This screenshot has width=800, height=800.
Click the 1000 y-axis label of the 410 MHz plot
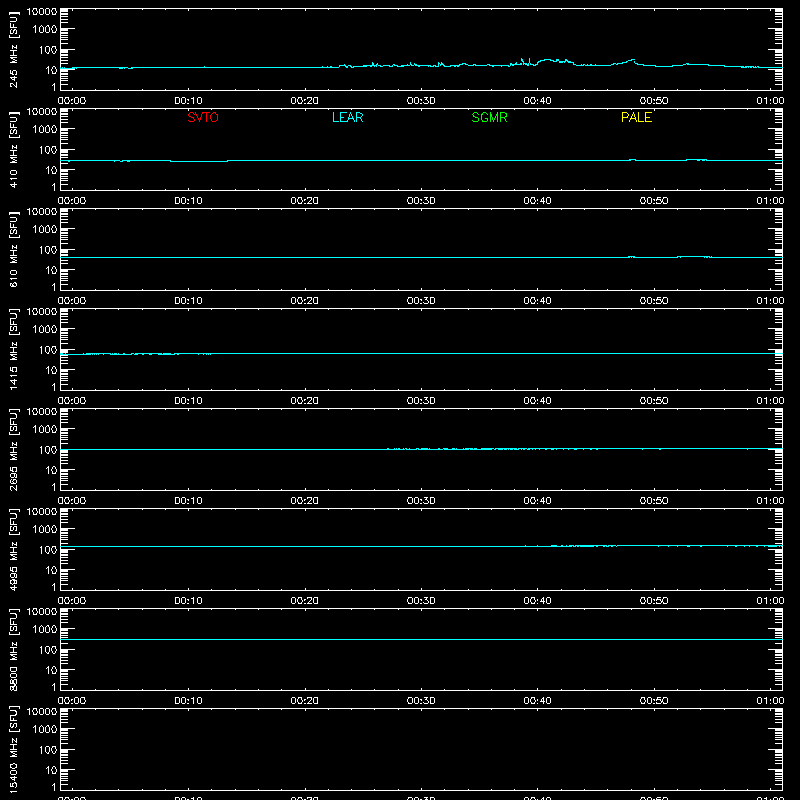(x=45, y=130)
